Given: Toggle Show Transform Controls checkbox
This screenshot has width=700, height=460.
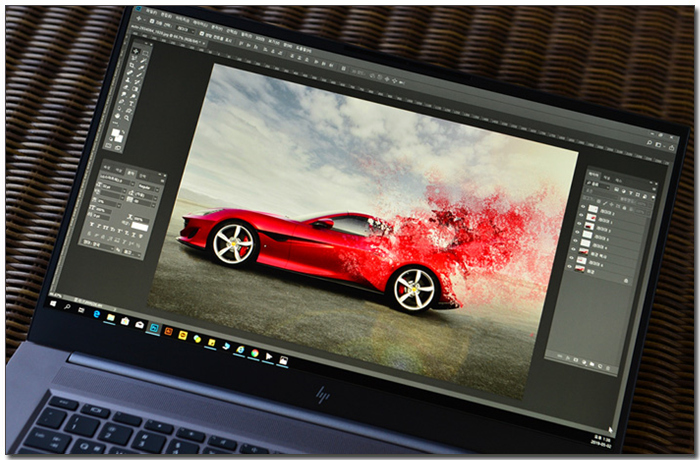Looking at the screenshot, I should click(201, 33).
